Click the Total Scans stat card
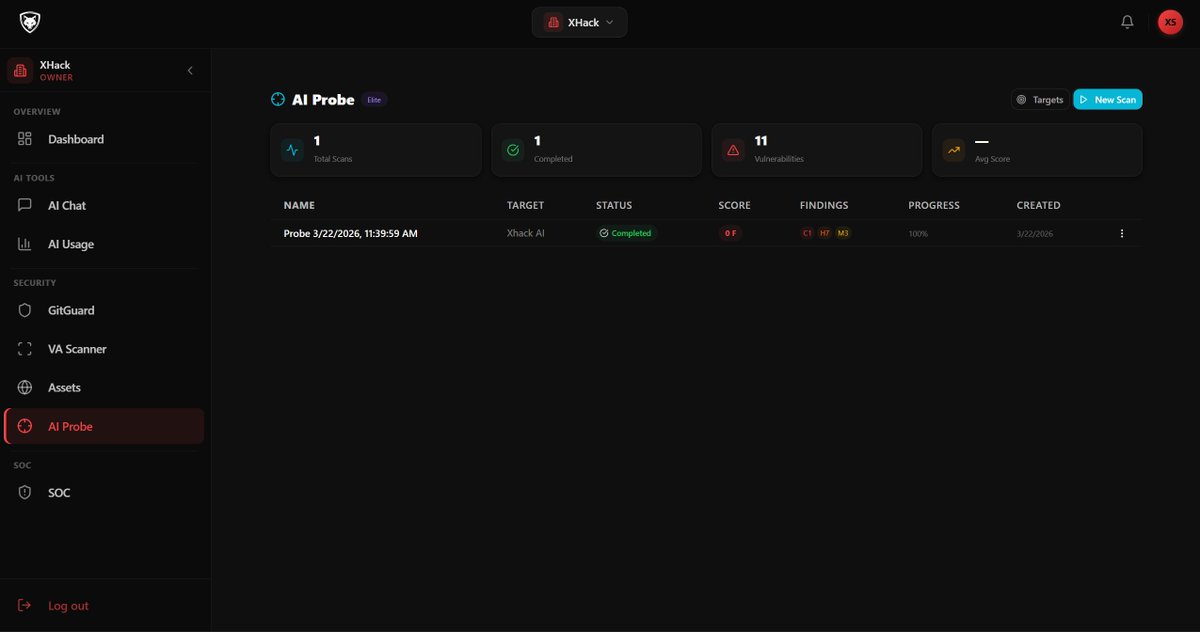 click(x=376, y=150)
